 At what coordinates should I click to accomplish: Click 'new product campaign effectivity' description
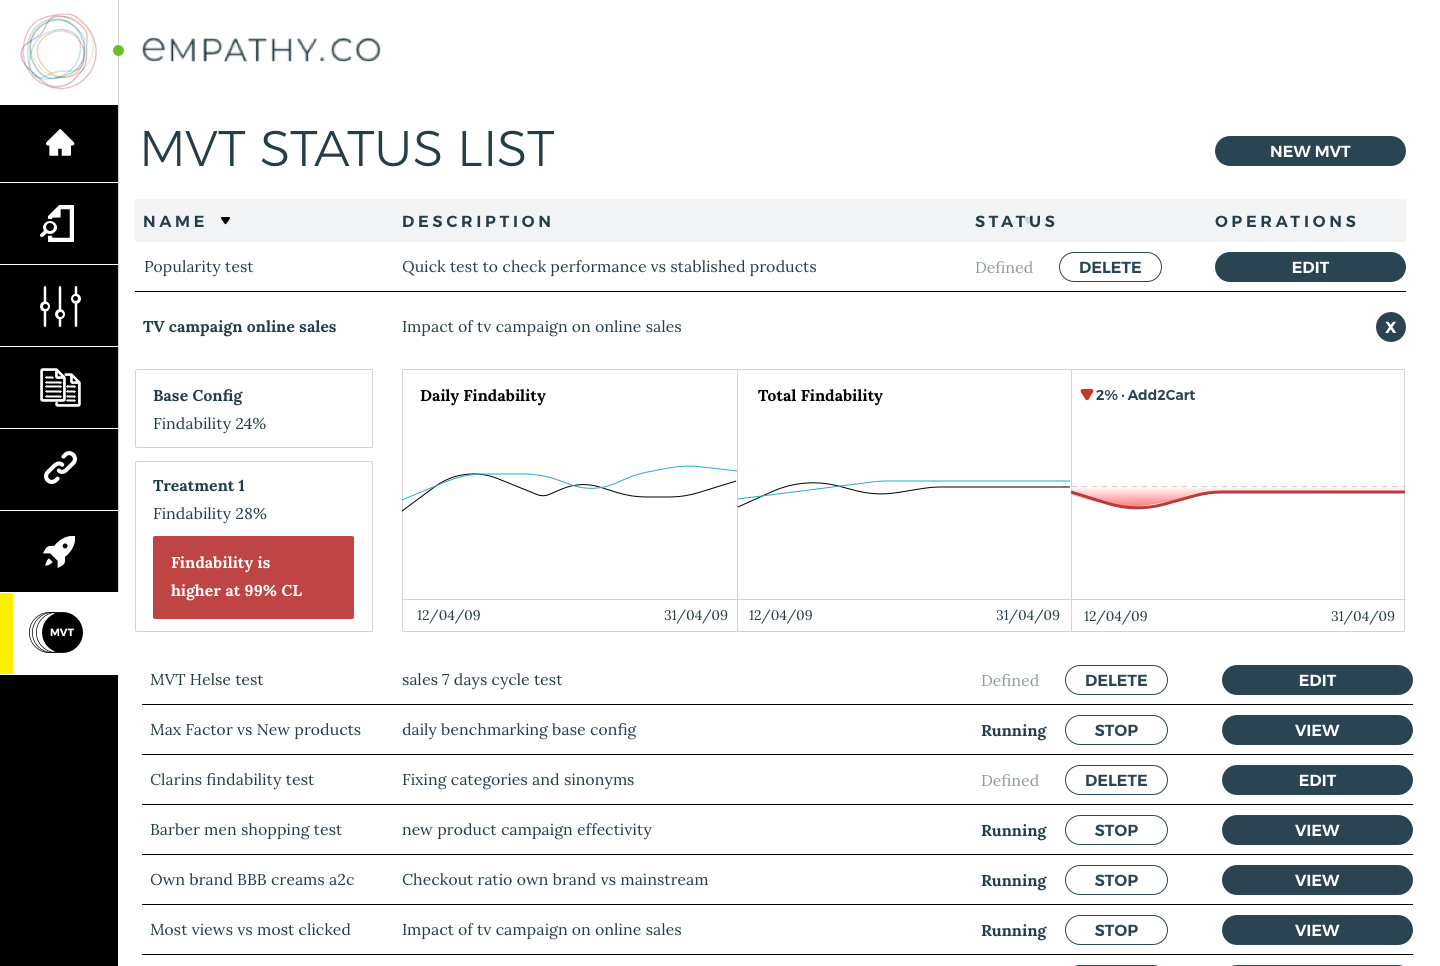pyautogui.click(x=527, y=830)
